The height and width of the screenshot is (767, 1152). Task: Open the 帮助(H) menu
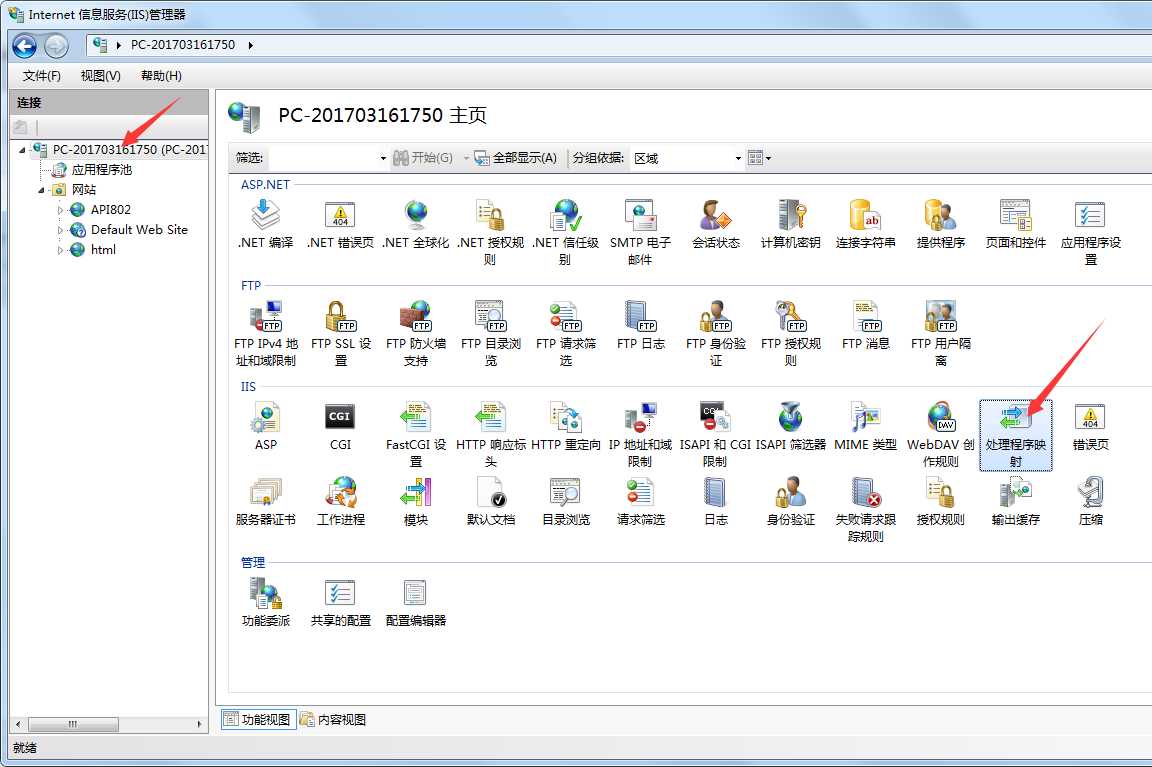pos(161,76)
